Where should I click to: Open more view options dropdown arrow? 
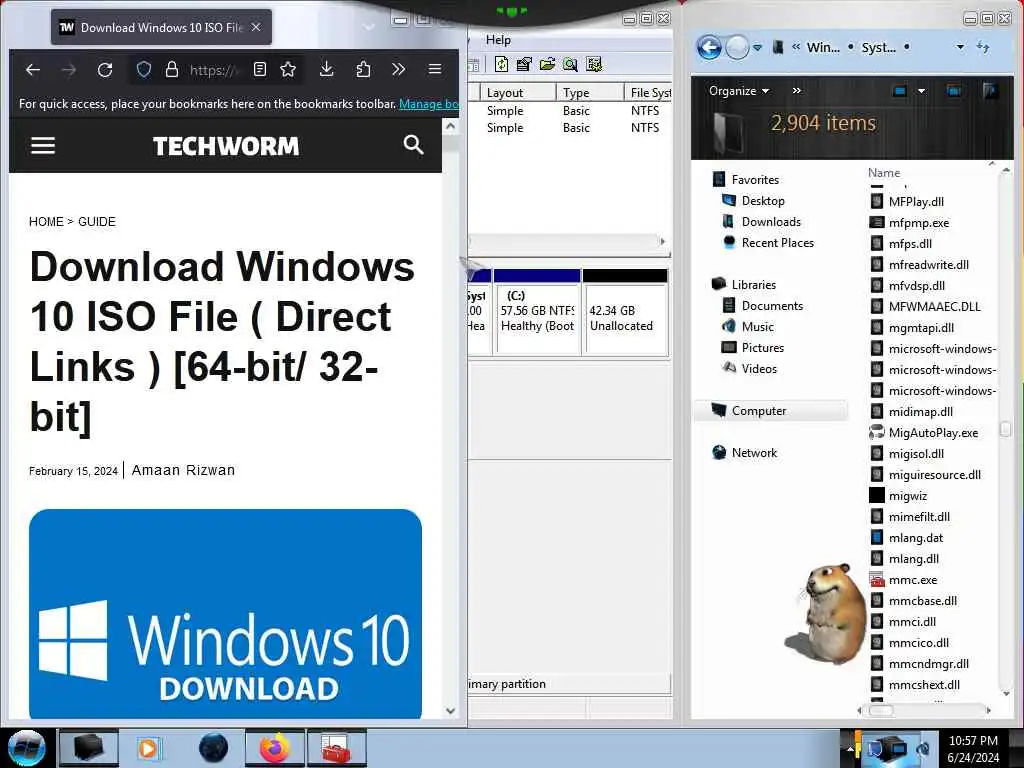pyautogui.click(x=921, y=91)
